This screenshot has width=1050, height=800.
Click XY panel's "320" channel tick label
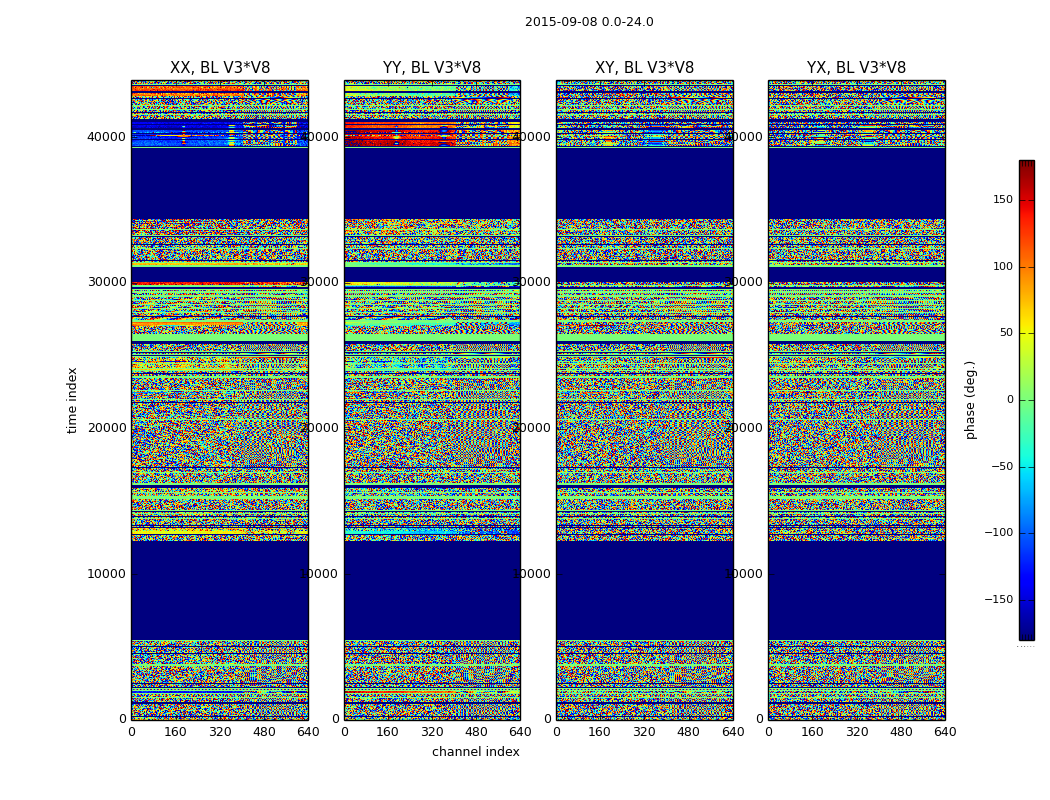coord(644,732)
